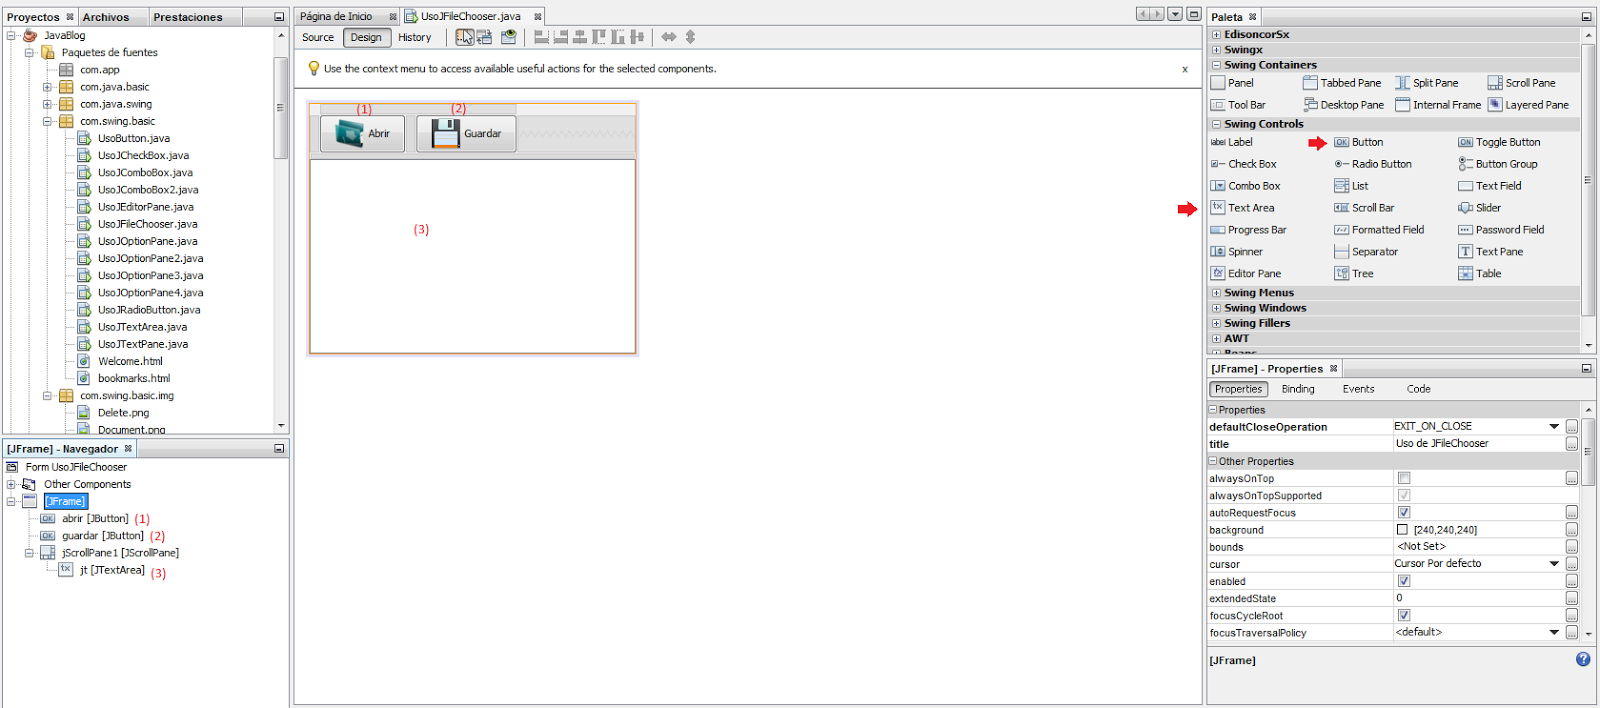Switch to History view
The width and height of the screenshot is (1600, 708).
[414, 37]
